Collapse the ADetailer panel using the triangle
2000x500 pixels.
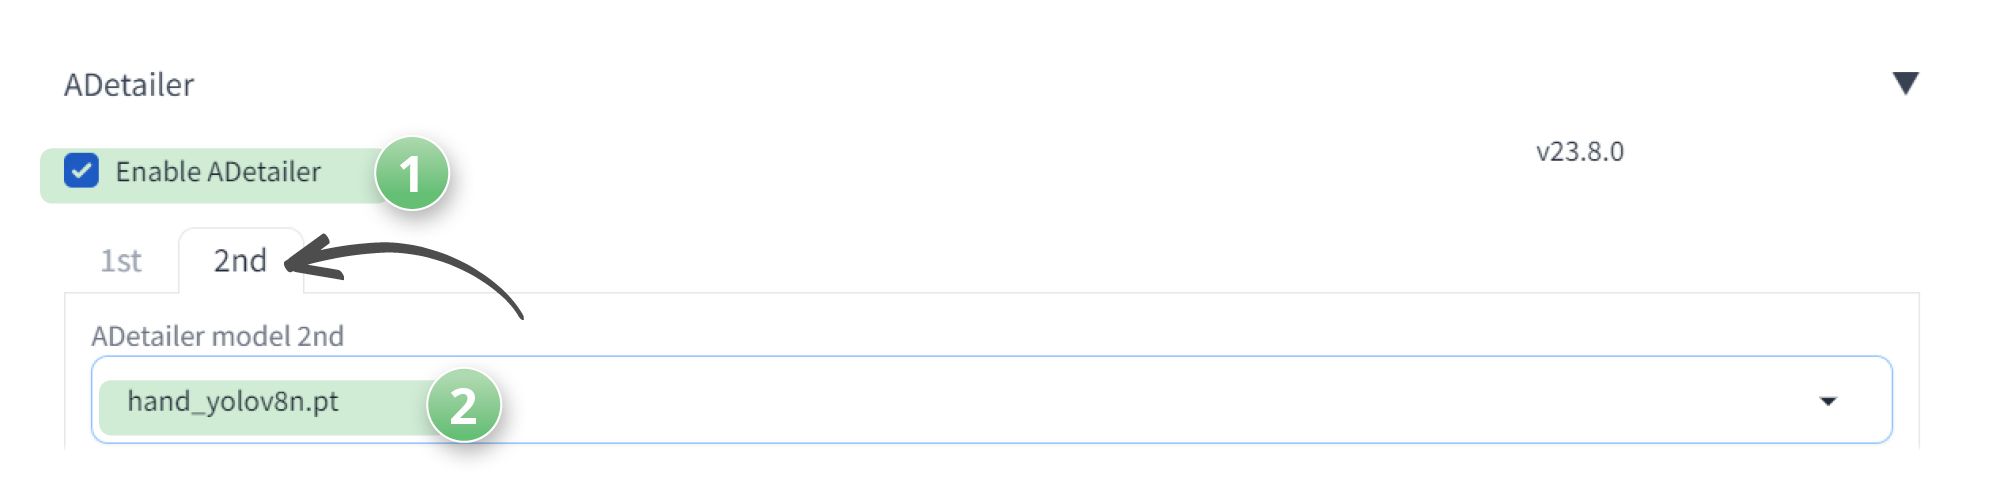[1906, 83]
